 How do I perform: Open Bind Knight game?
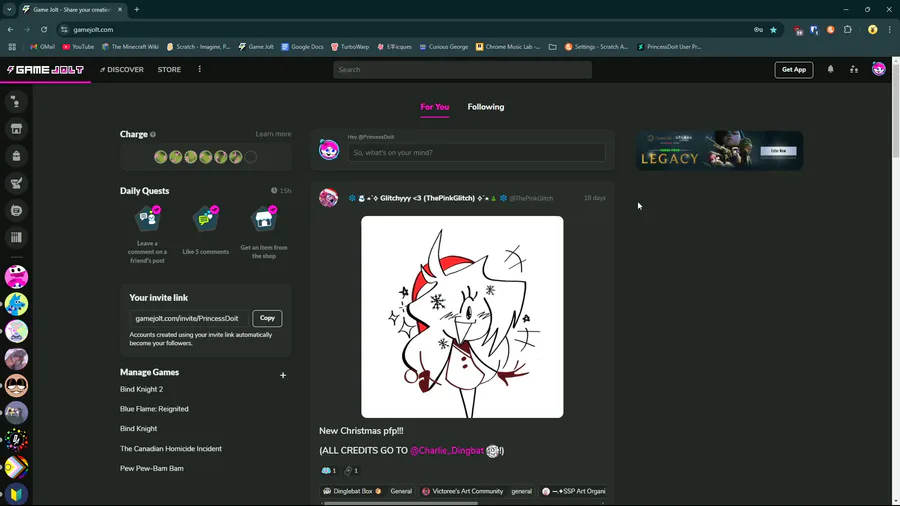[138, 429]
